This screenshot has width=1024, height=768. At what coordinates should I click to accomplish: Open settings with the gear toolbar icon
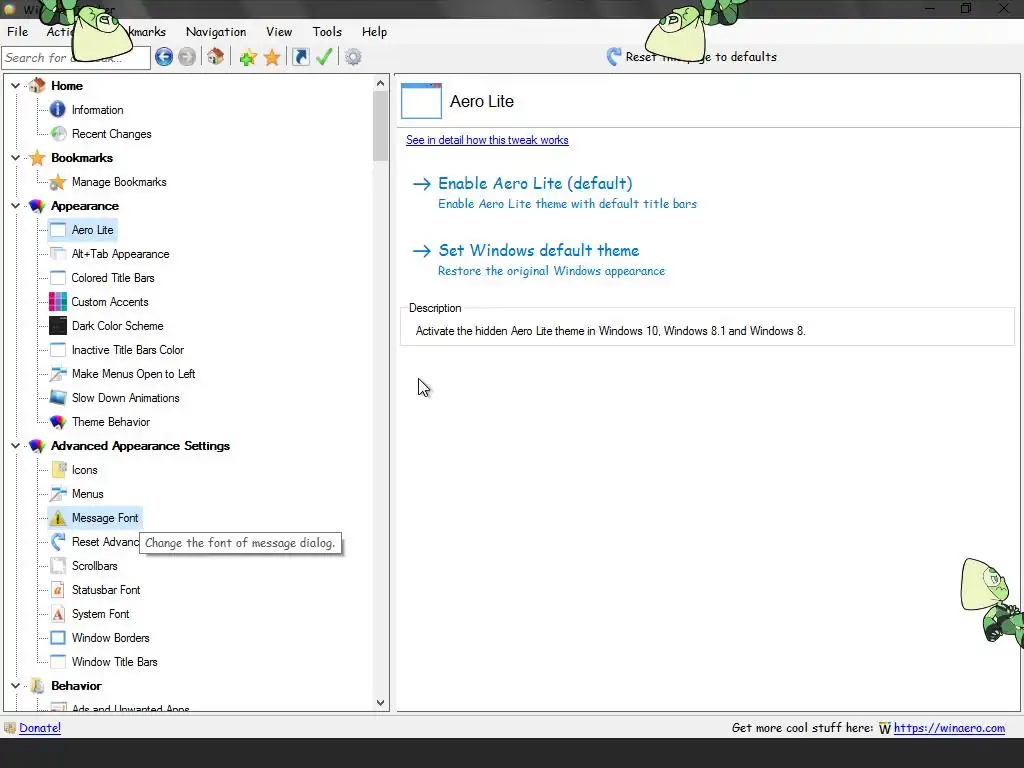tap(353, 57)
